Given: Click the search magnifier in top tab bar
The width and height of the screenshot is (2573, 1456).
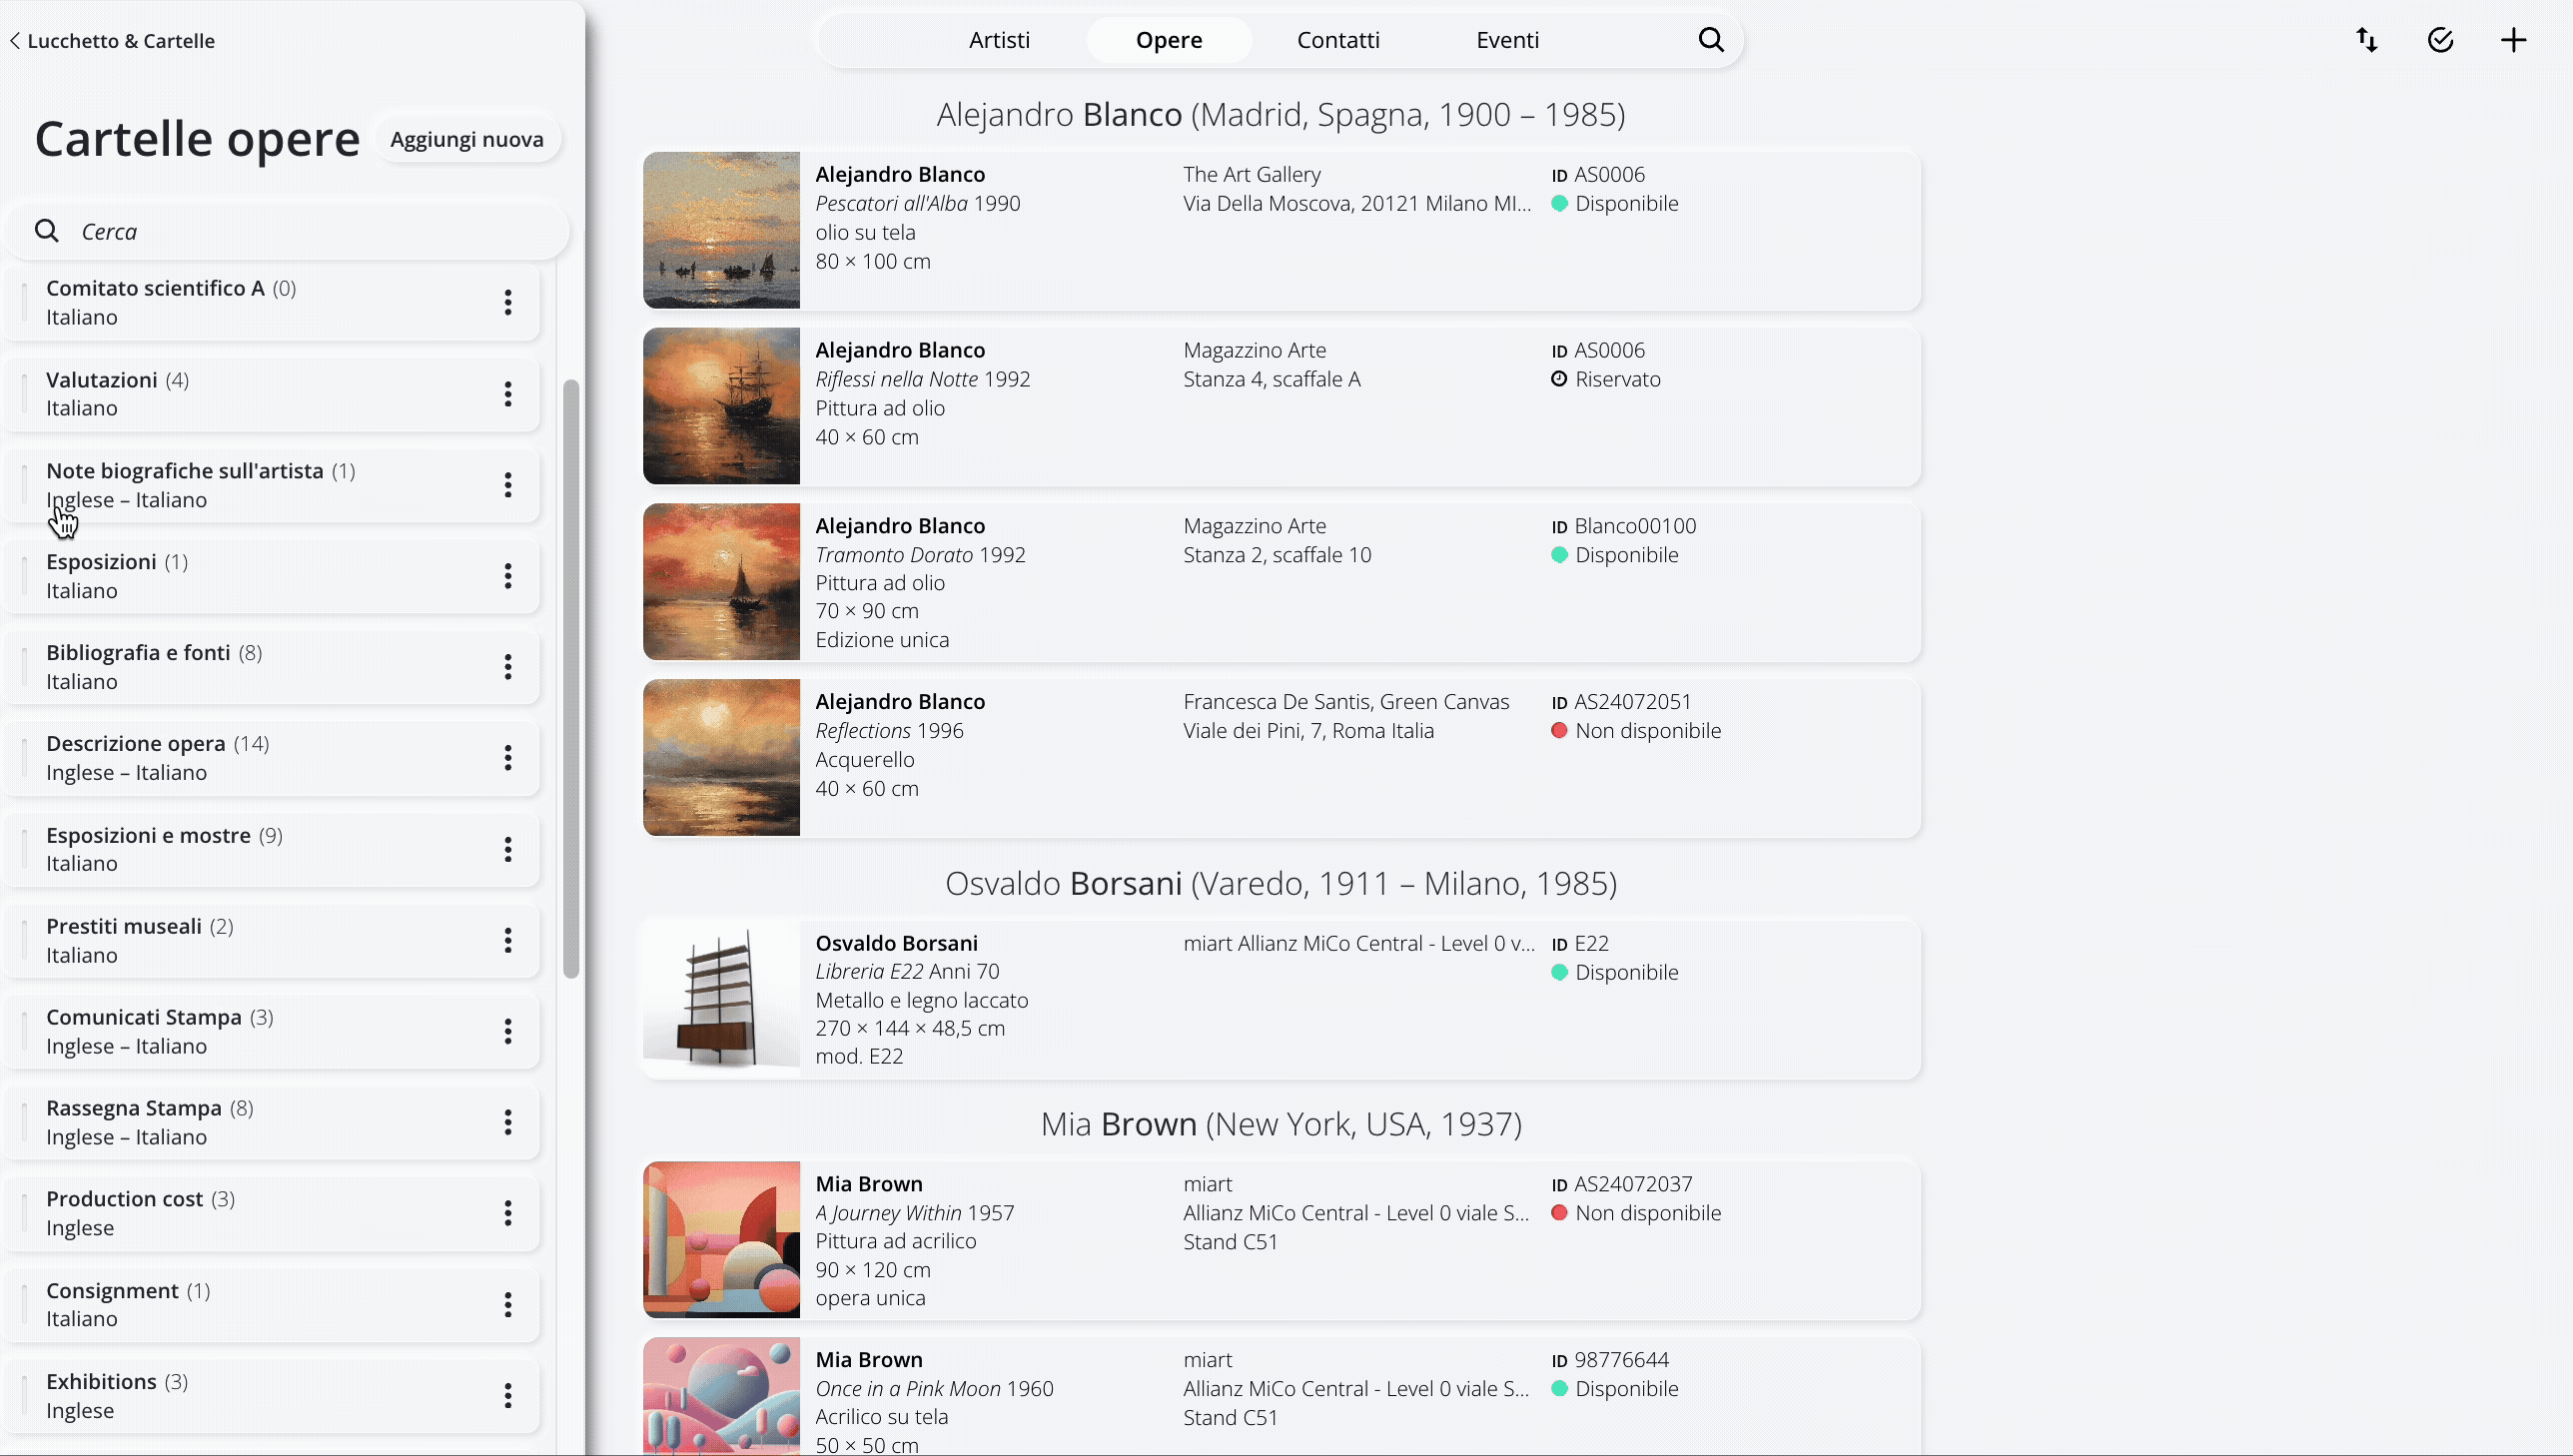Looking at the screenshot, I should point(1711,40).
